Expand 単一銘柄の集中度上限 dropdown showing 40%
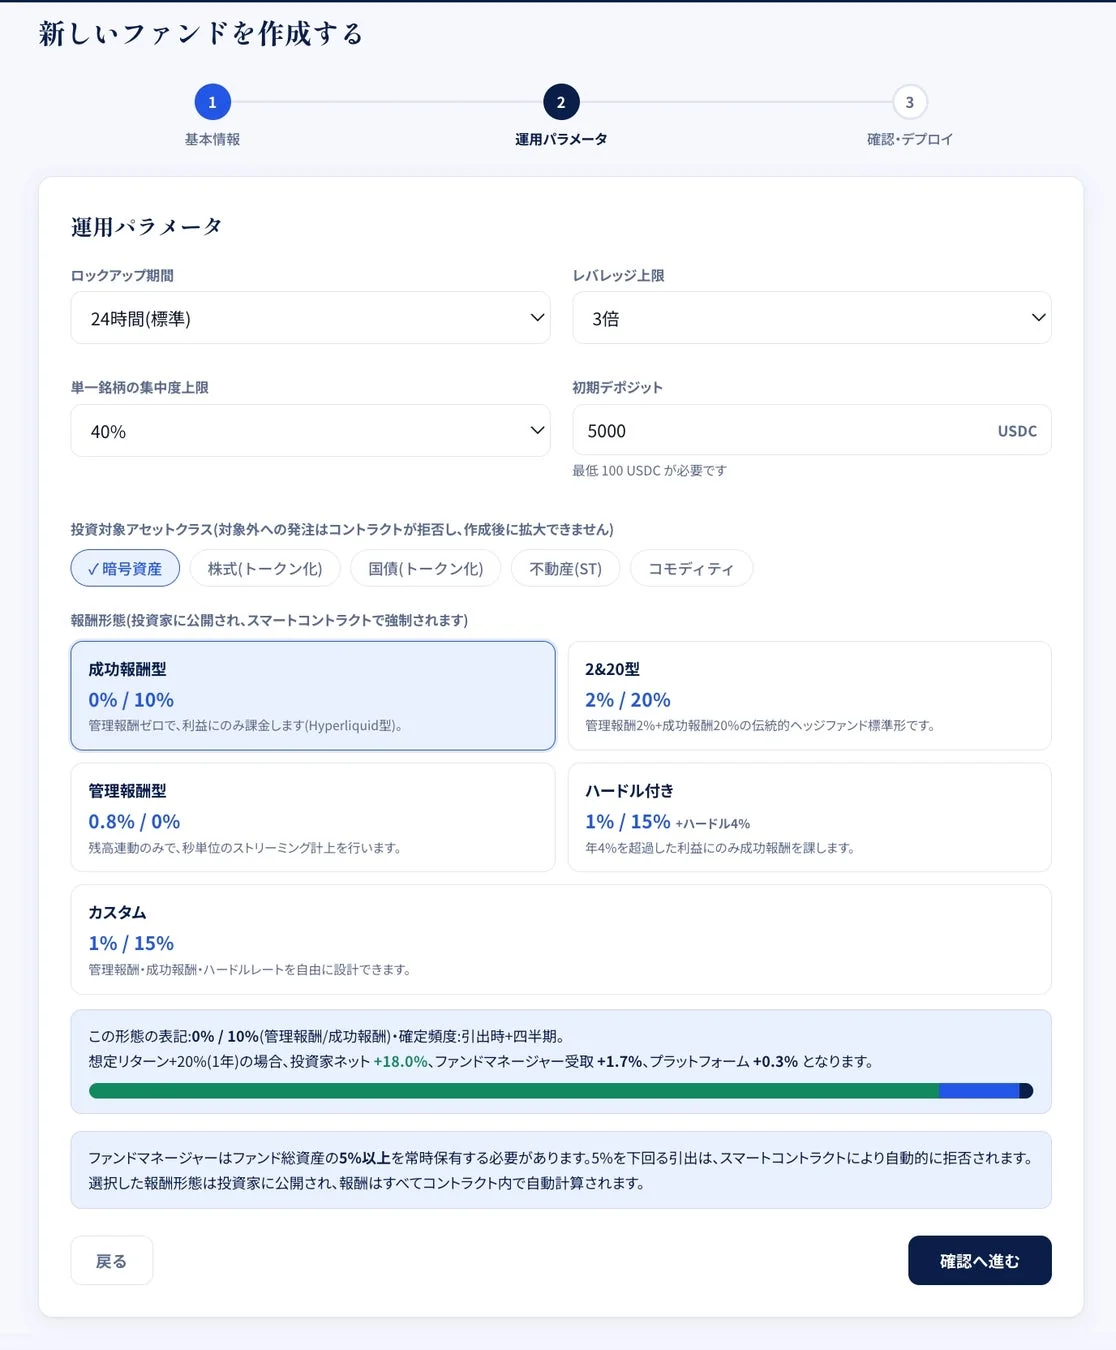 pos(310,431)
